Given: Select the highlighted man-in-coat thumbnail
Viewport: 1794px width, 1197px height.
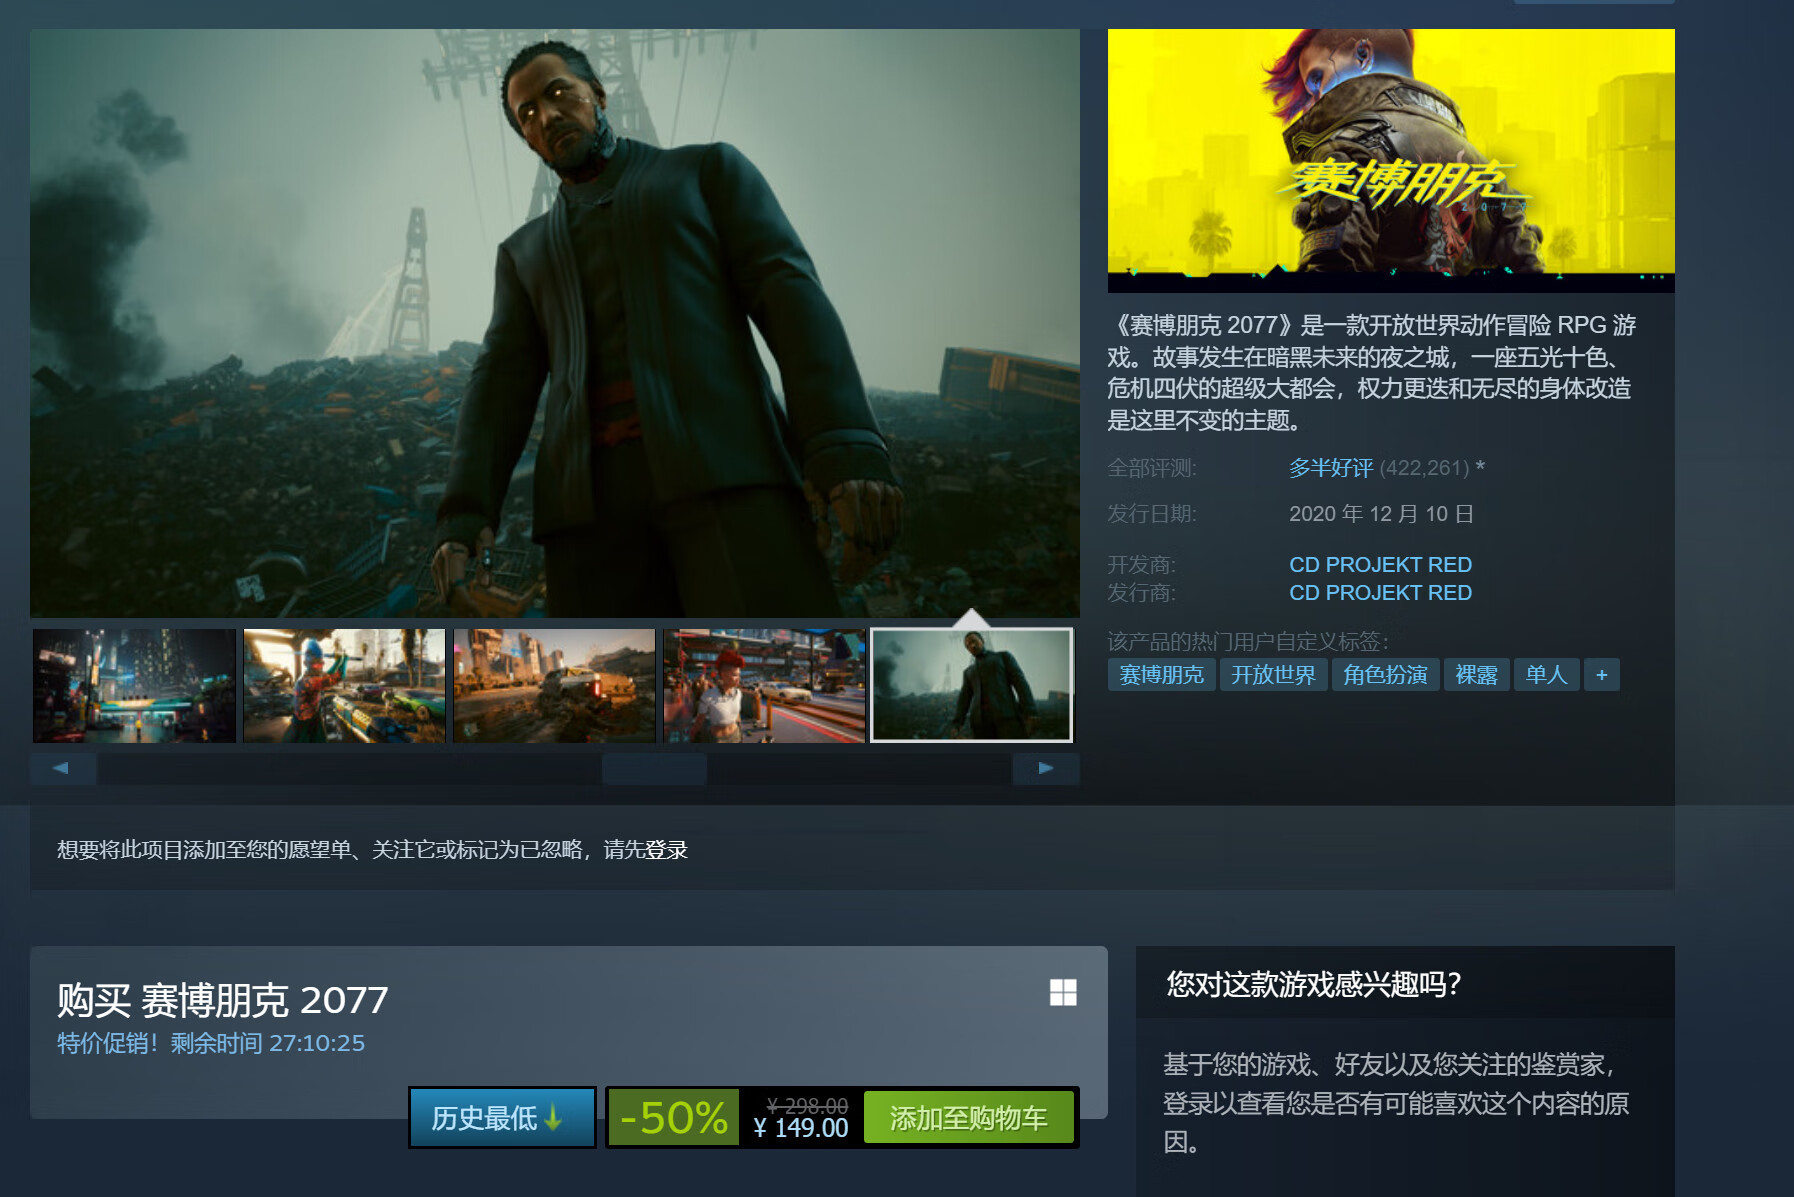Looking at the screenshot, I should coord(972,686).
